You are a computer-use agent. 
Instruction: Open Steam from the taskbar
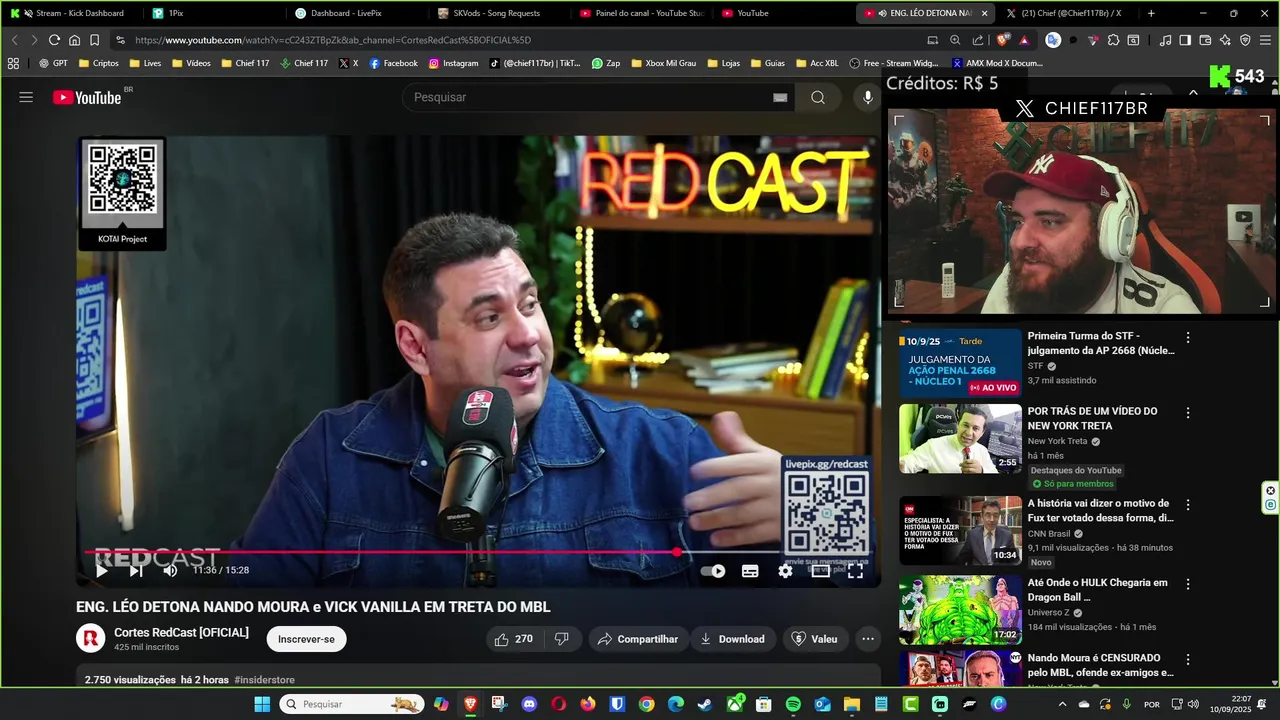(705, 704)
